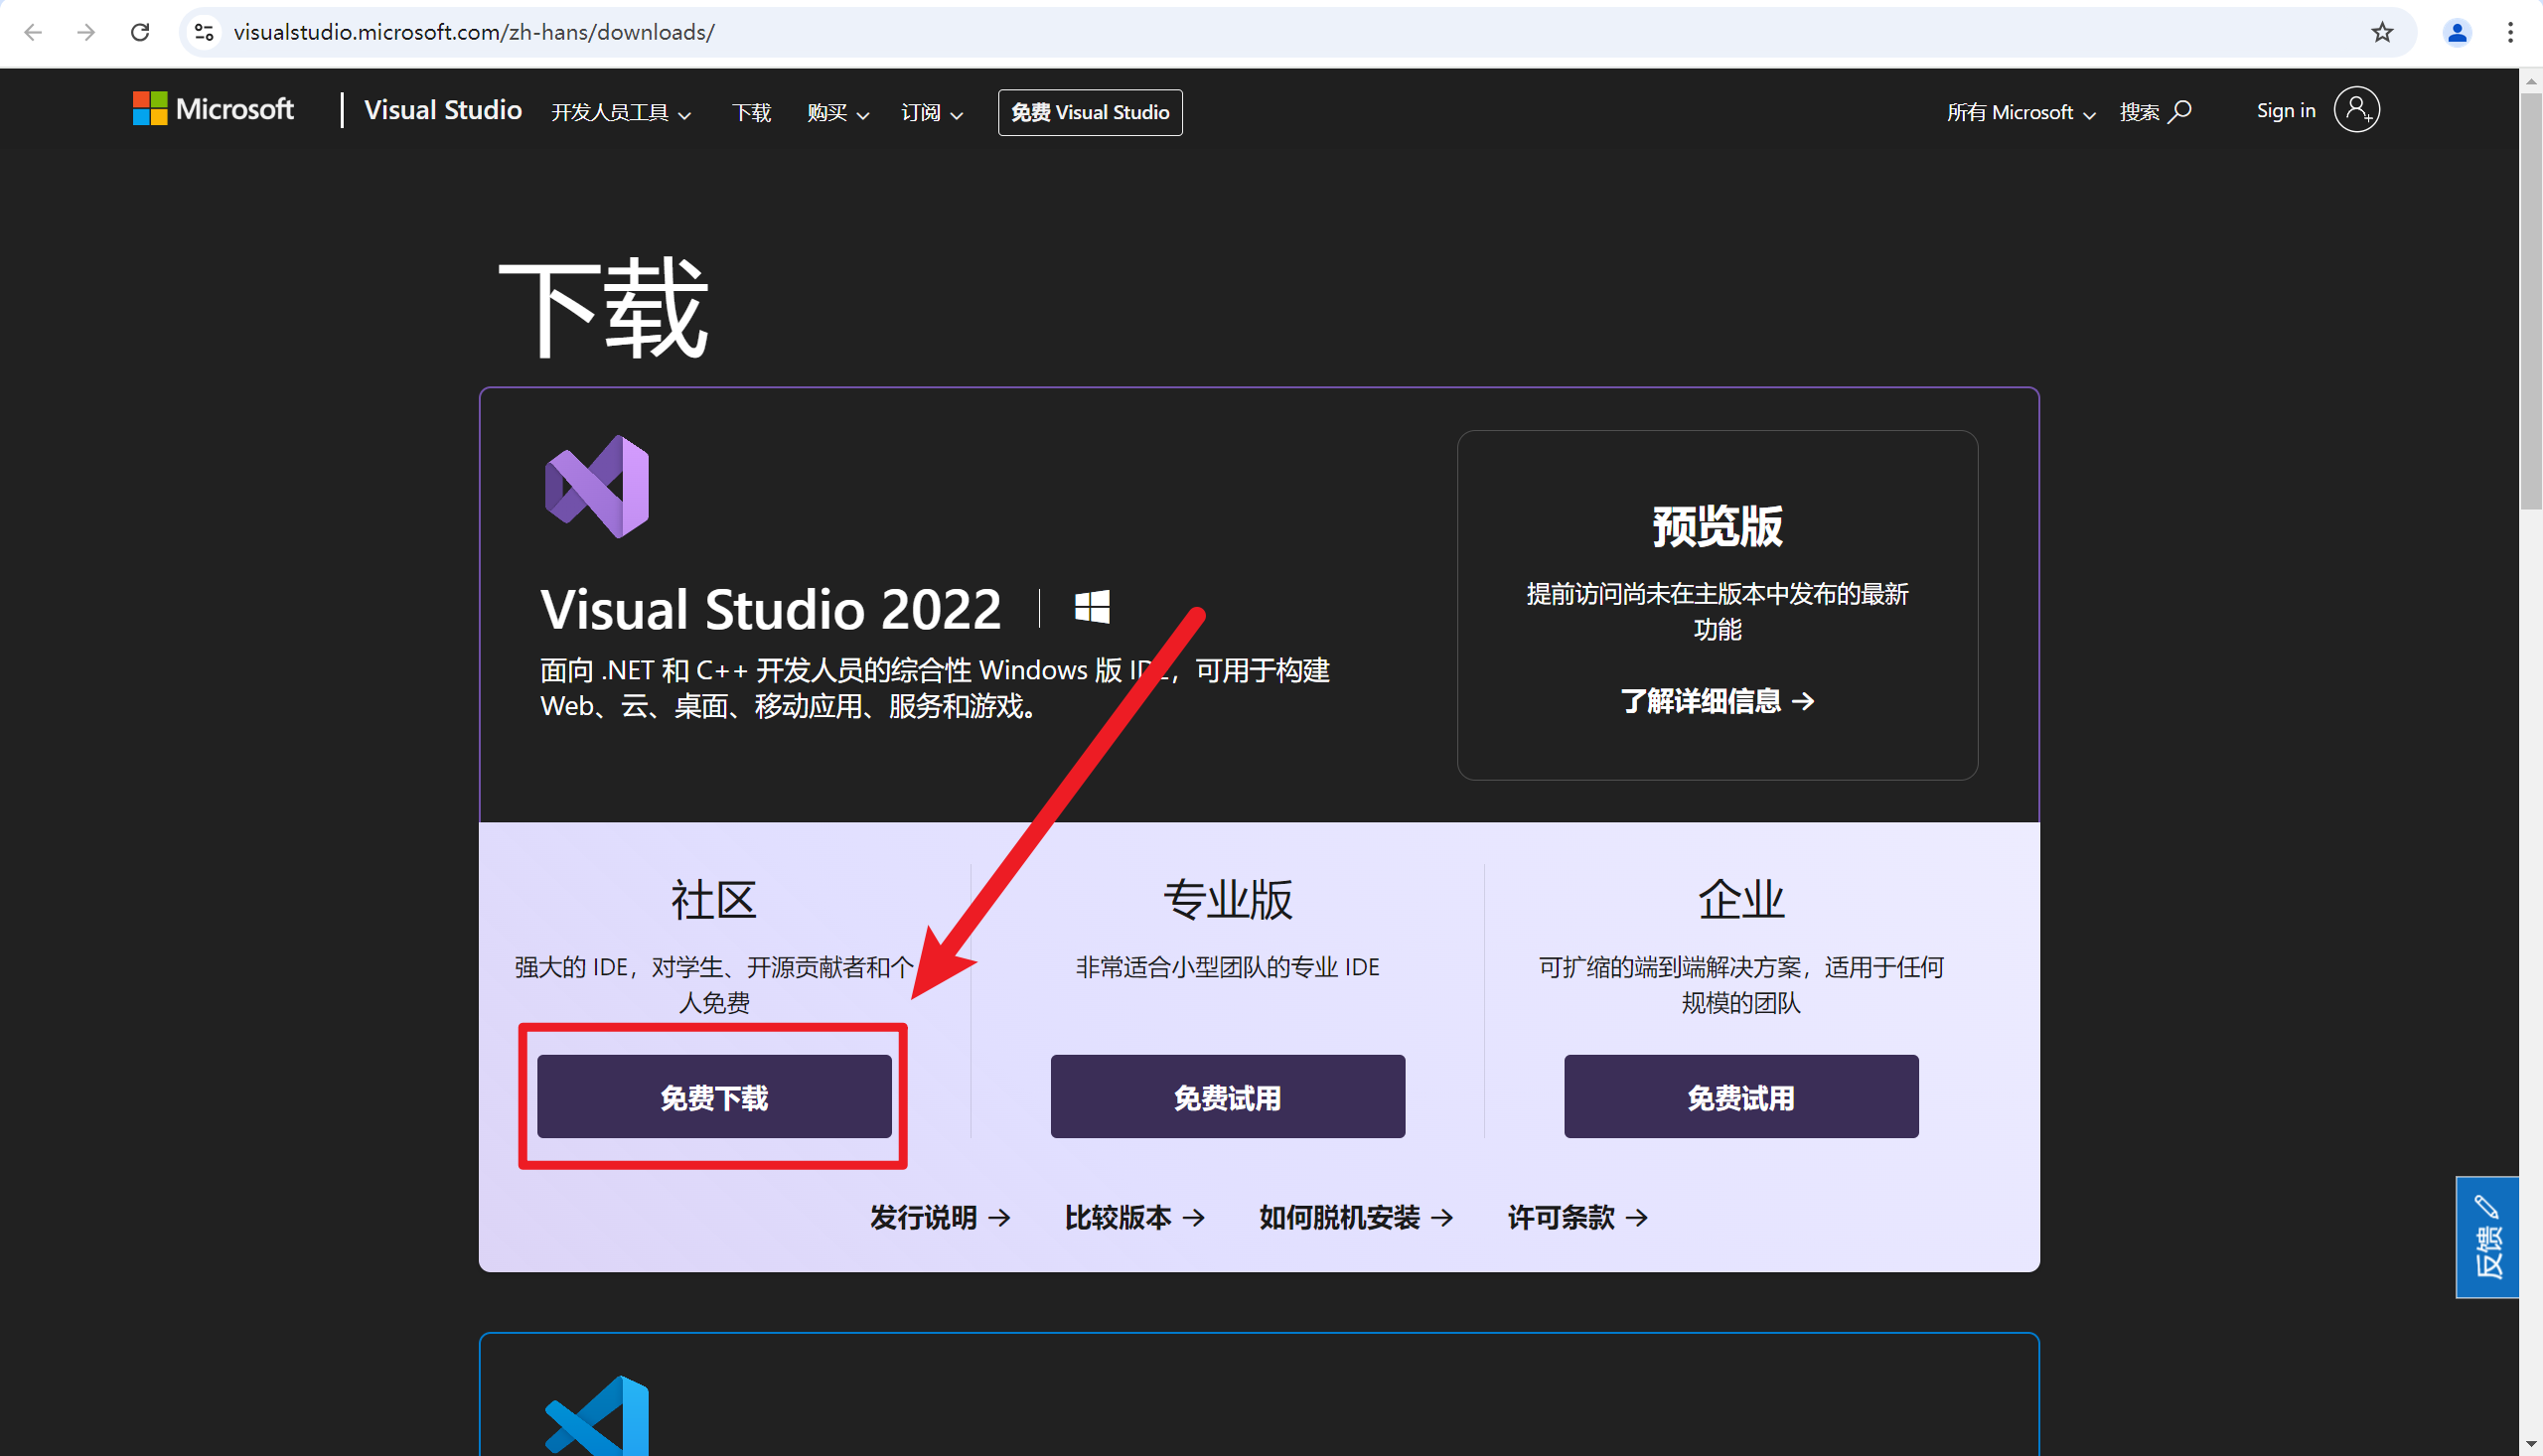2543x1456 pixels.
Task: Click the browser back arrow
Action: pos(33,32)
